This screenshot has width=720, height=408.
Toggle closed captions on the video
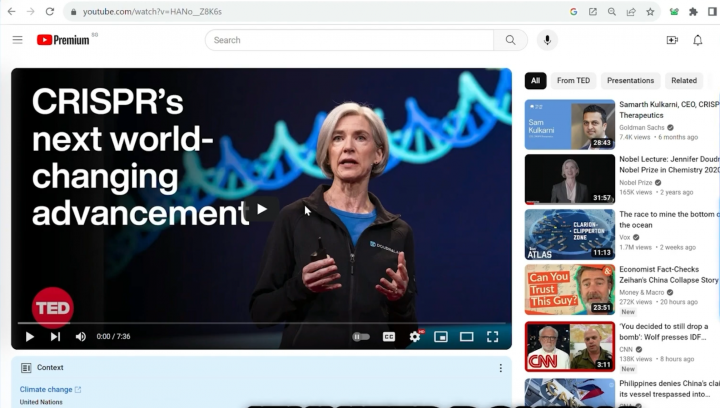(389, 337)
